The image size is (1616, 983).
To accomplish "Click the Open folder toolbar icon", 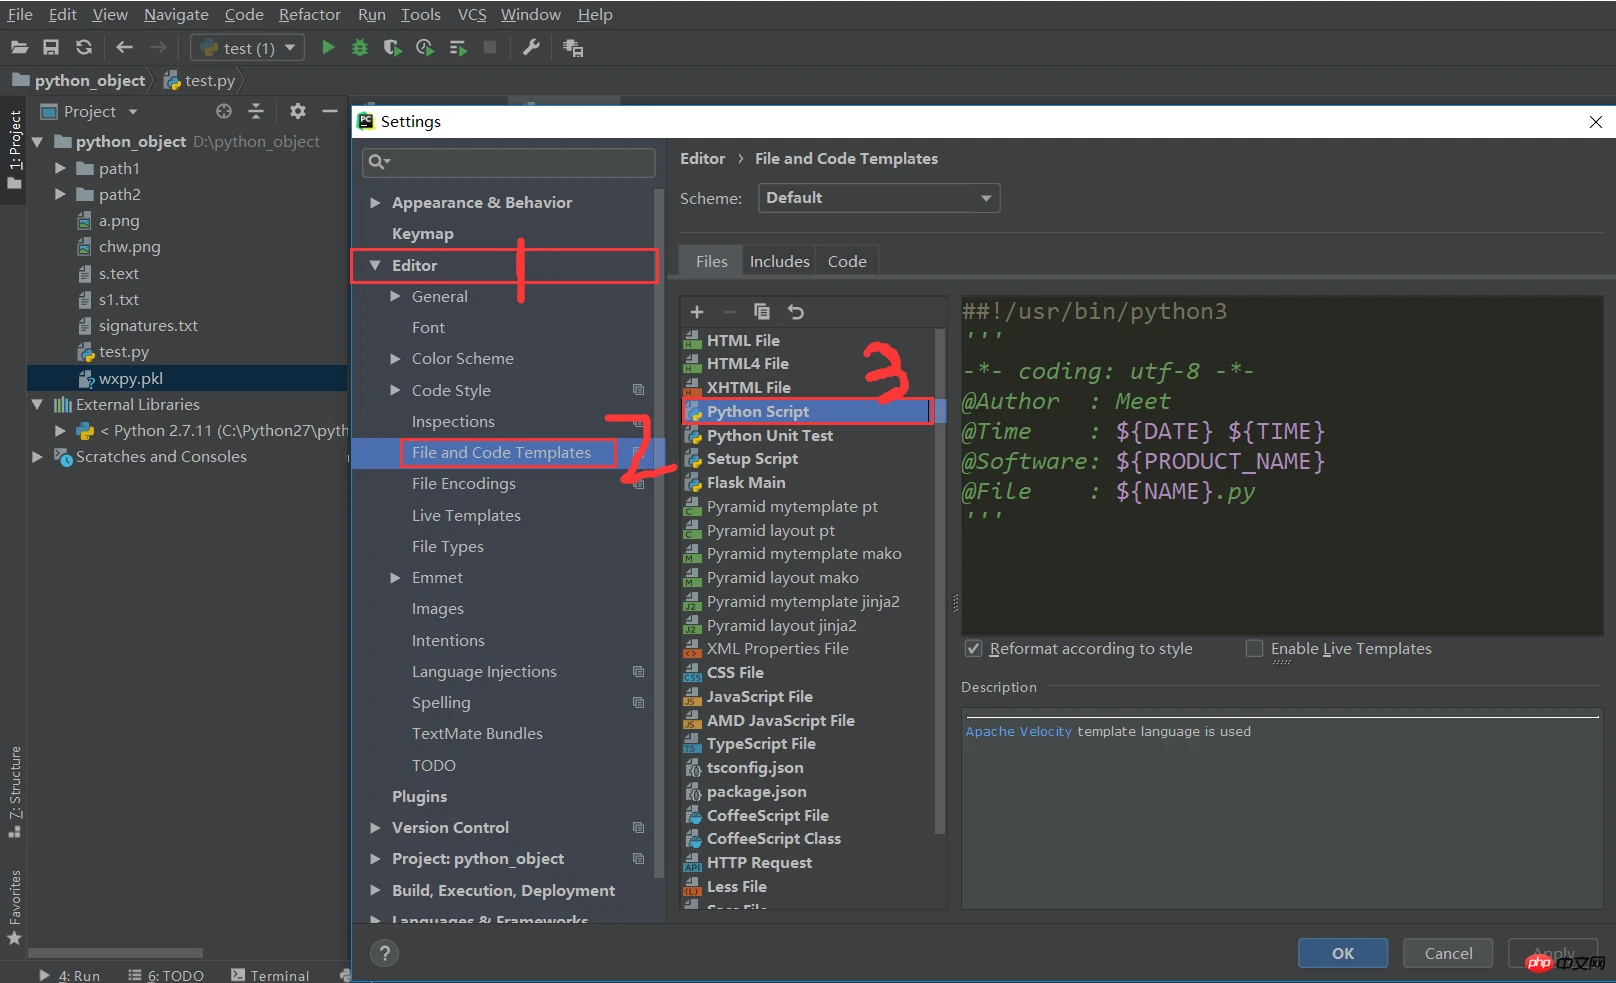I will (x=19, y=47).
